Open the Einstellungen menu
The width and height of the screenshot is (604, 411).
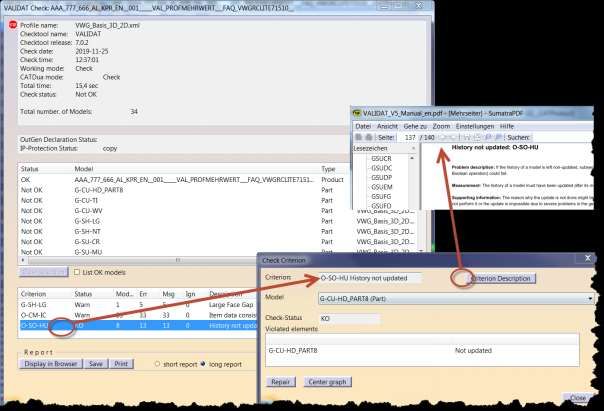point(475,126)
